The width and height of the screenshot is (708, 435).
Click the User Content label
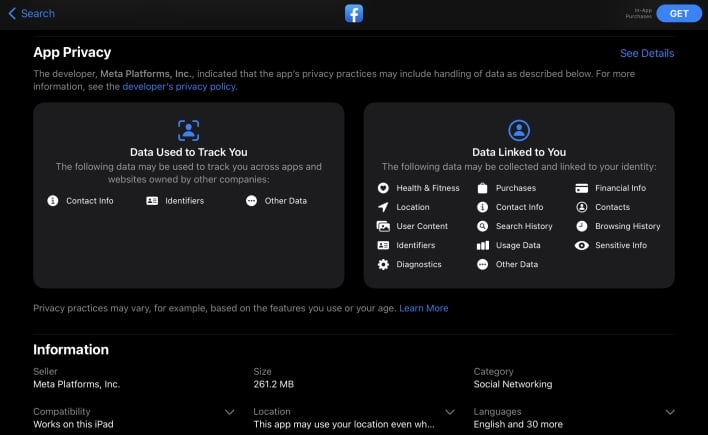(422, 226)
